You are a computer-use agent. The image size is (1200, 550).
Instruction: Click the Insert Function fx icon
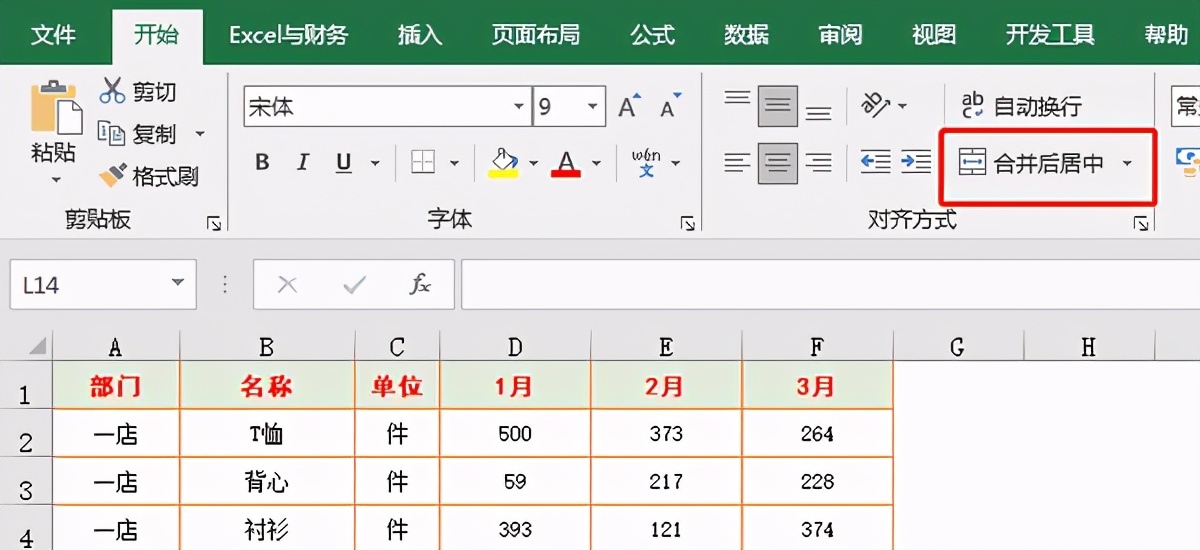coord(421,285)
